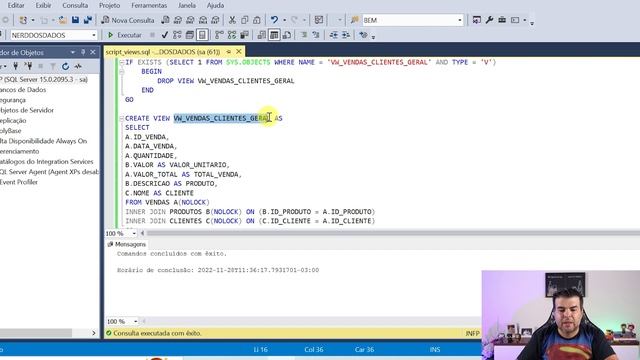Click the Object Explorer scroll right arrow
The image size is (640, 360).
pos(93,333)
